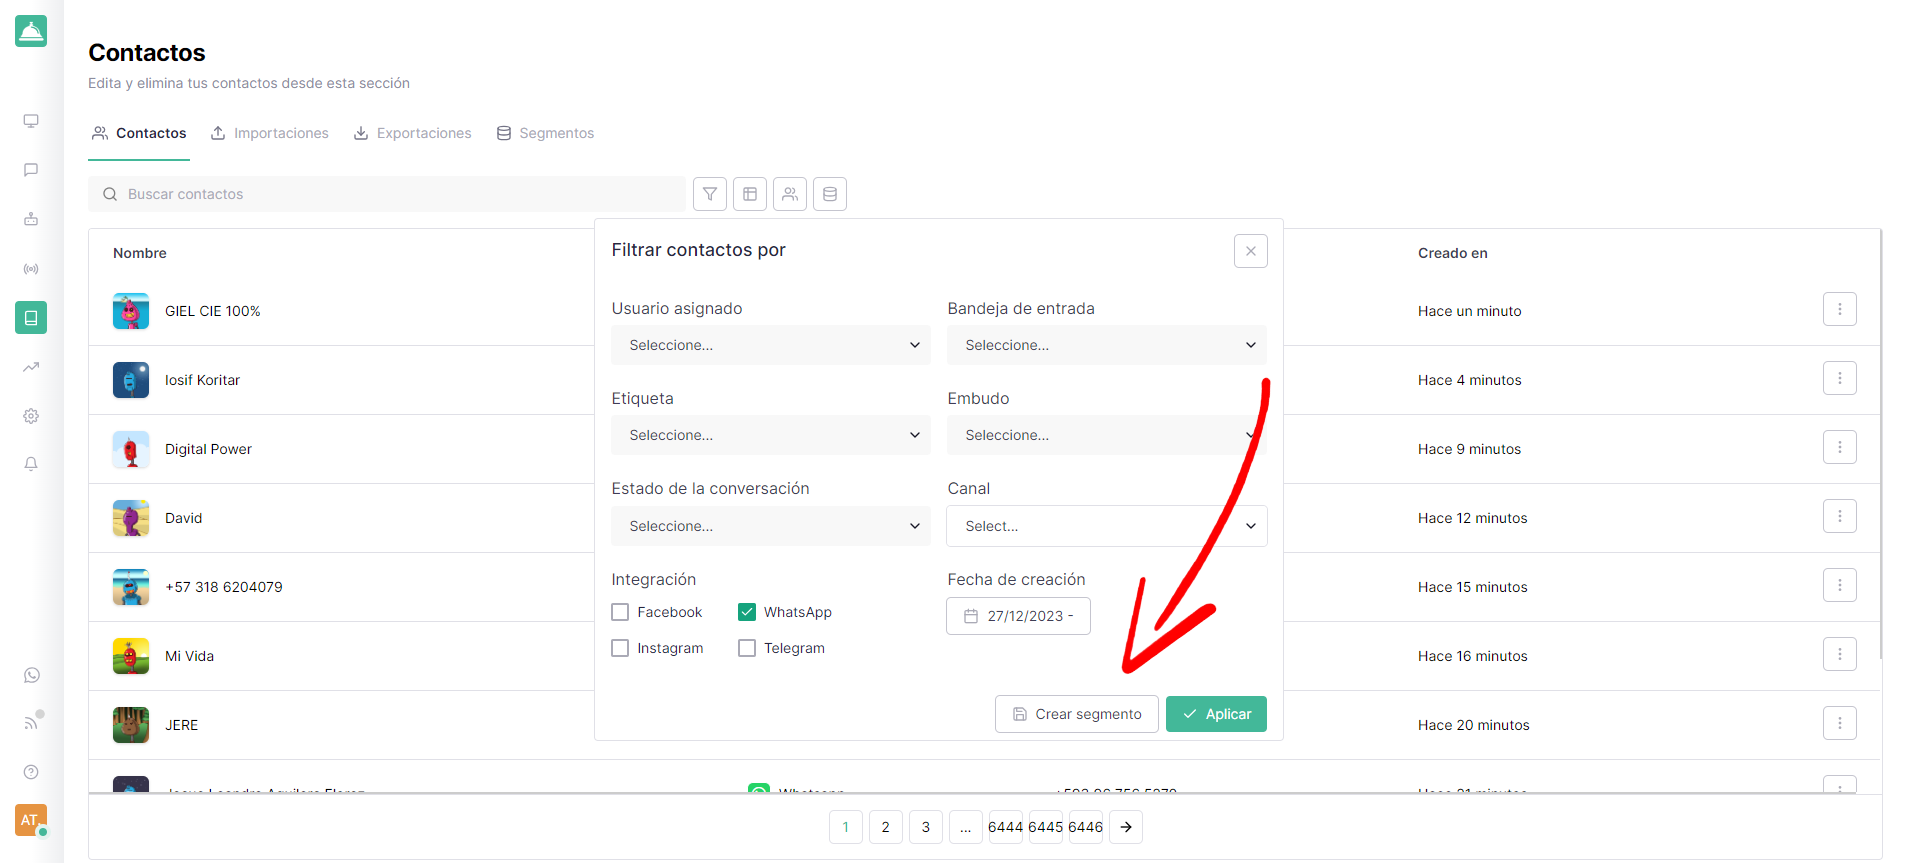
Task: Go to page 6445
Action: pos(1046,827)
